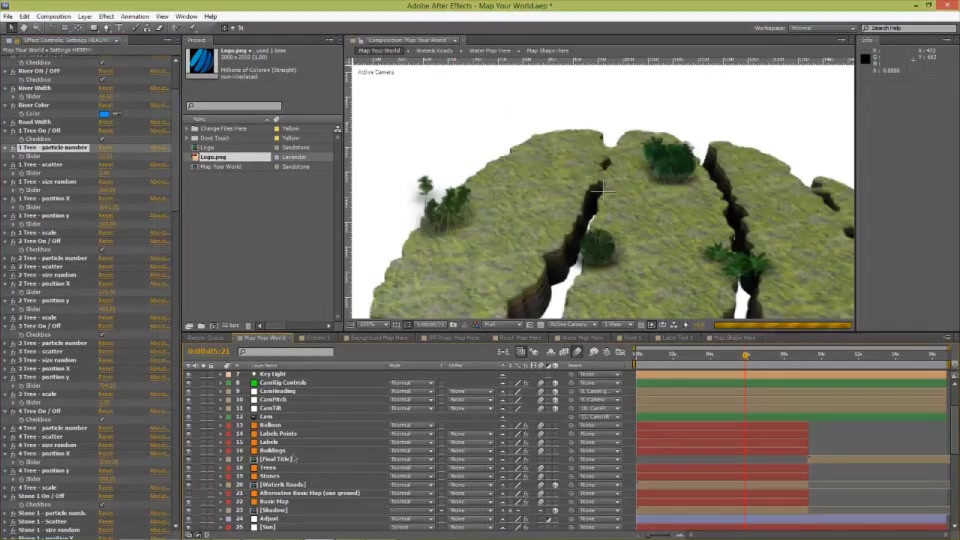Select the Pan Behind anchor tool
The height and width of the screenshot is (540, 960).
tap(78, 28)
